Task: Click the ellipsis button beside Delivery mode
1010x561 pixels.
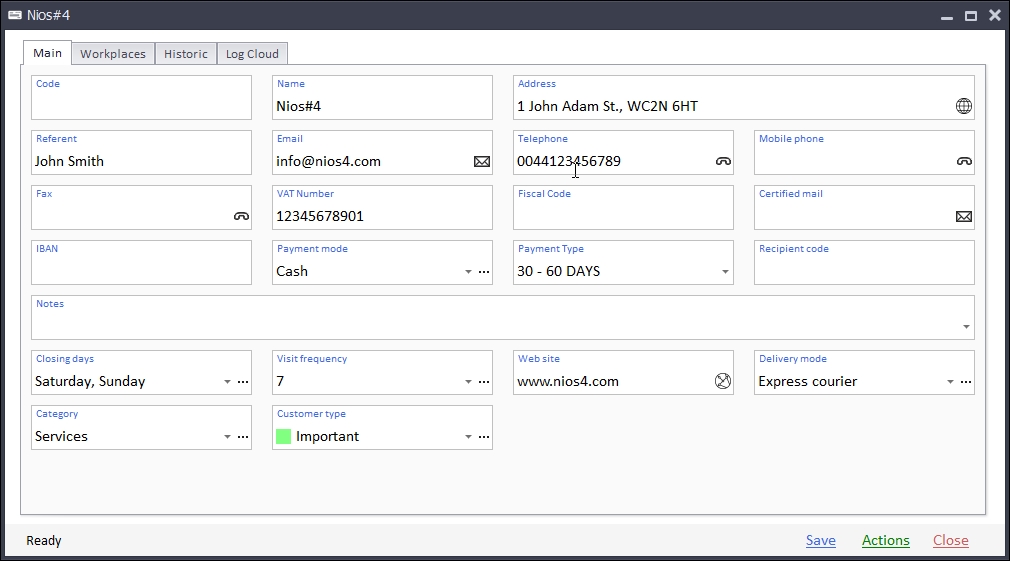Action: tap(966, 381)
